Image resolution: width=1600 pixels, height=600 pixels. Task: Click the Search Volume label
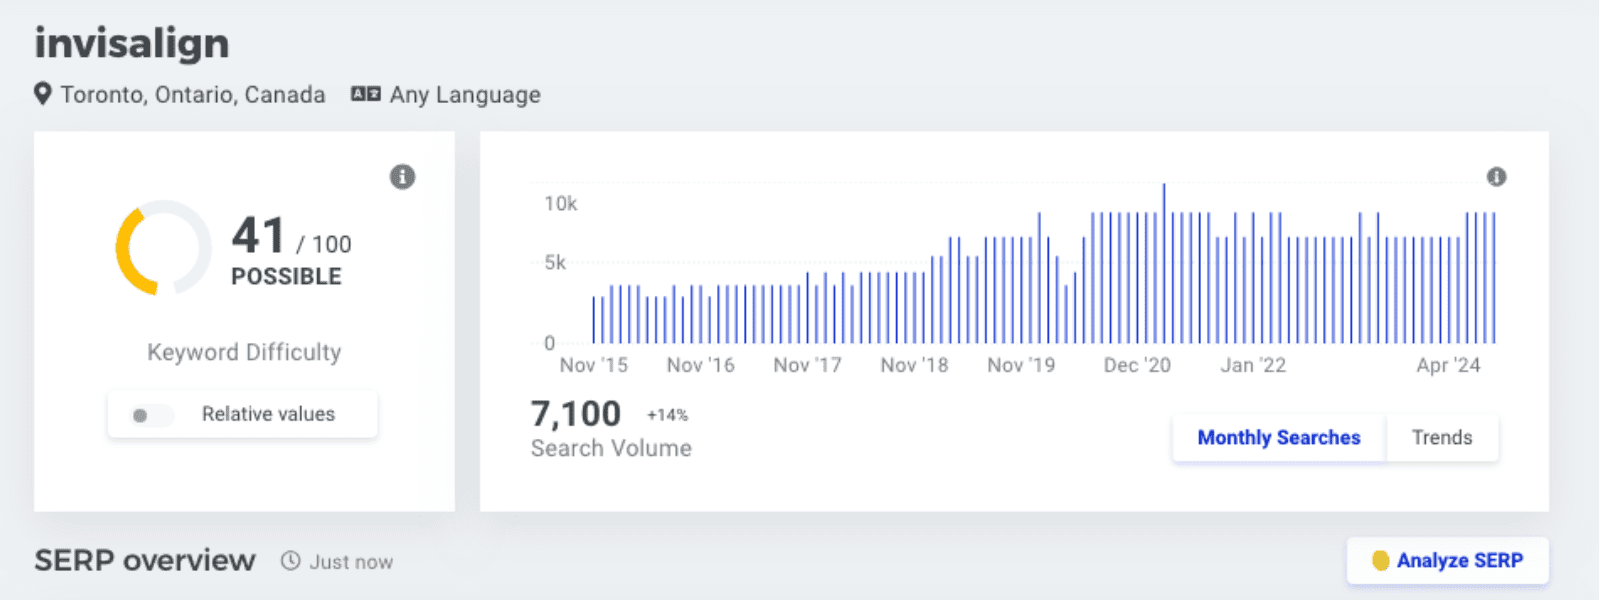pyautogui.click(x=611, y=448)
